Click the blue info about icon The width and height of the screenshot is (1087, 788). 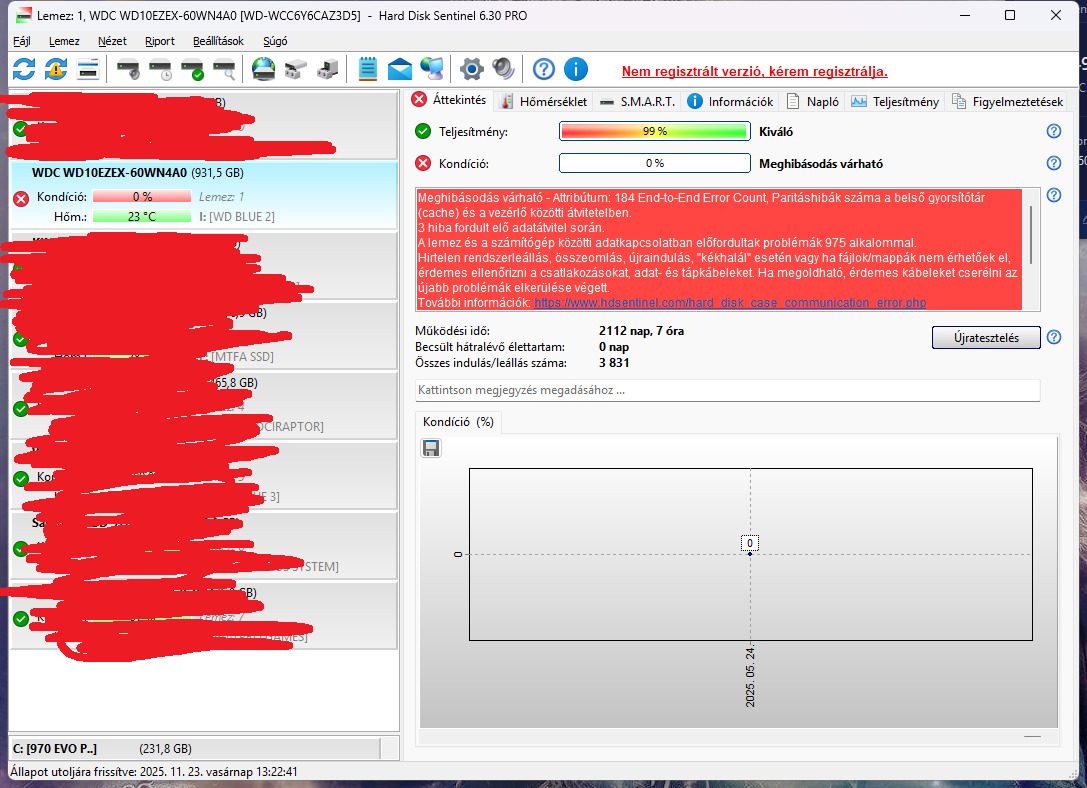pyautogui.click(x=576, y=69)
